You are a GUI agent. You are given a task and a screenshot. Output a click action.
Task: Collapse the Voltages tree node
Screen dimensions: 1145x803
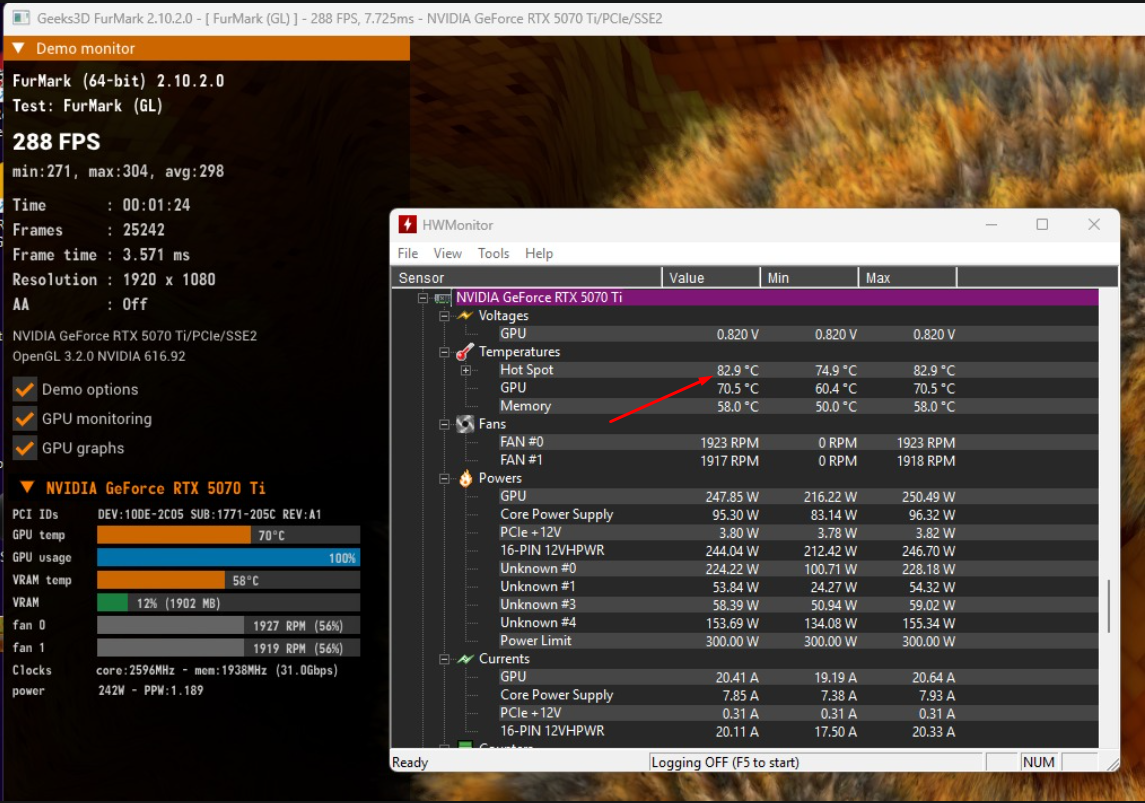click(444, 316)
